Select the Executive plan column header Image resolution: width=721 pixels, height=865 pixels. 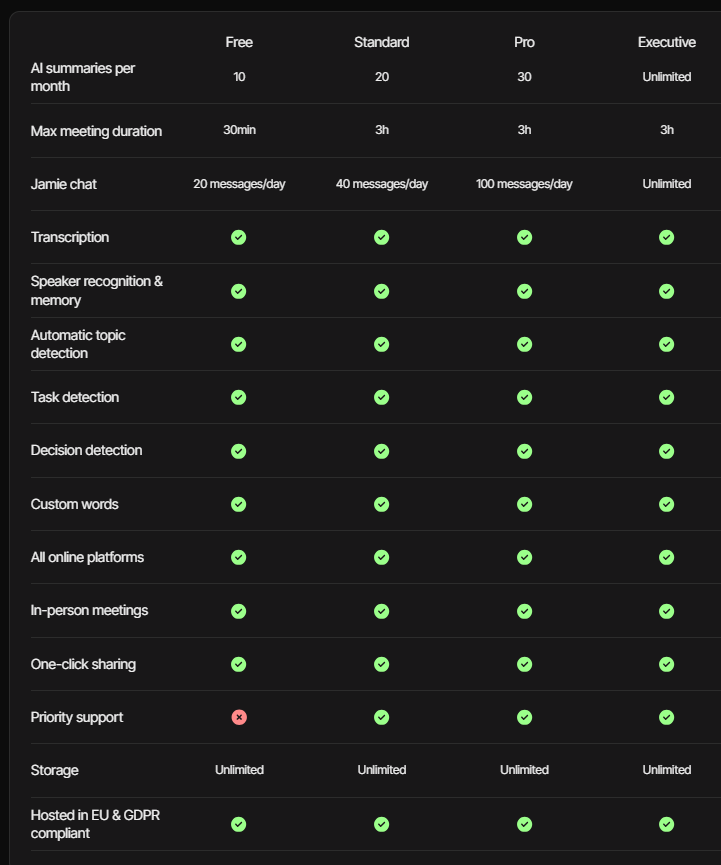click(x=666, y=42)
